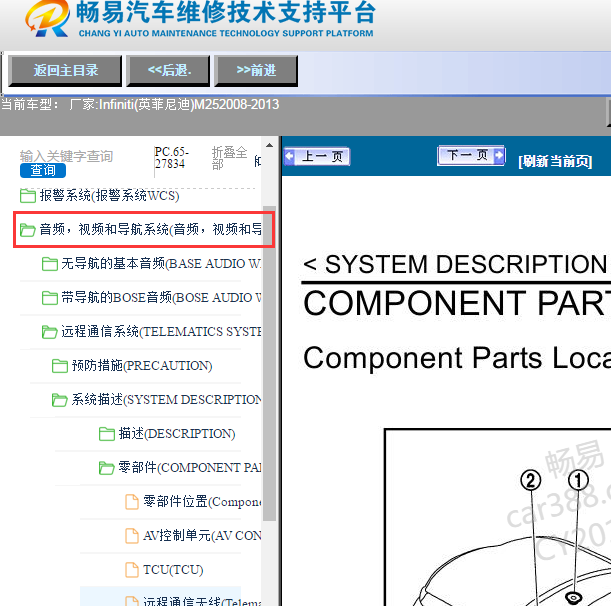Select 零部件(COMPONENT PARTS) tree item
611x606 pixels.
190,468
